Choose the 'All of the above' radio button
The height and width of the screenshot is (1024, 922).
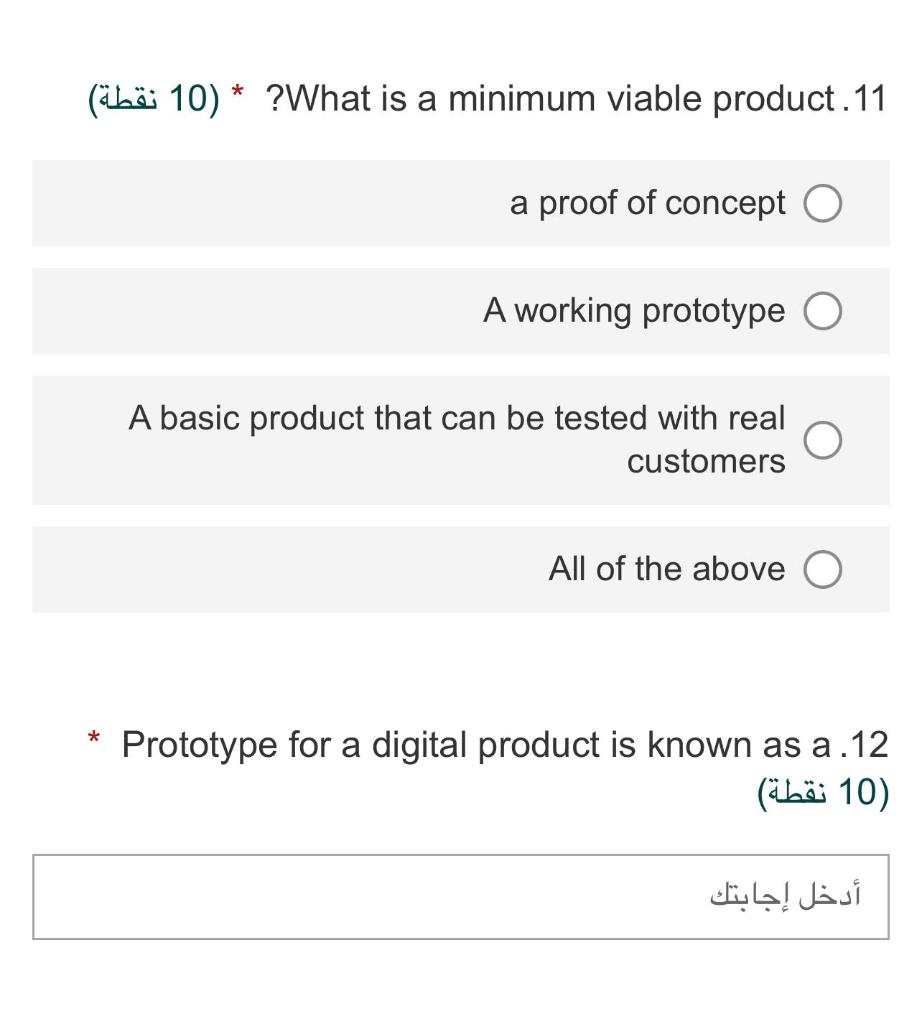coord(824,569)
